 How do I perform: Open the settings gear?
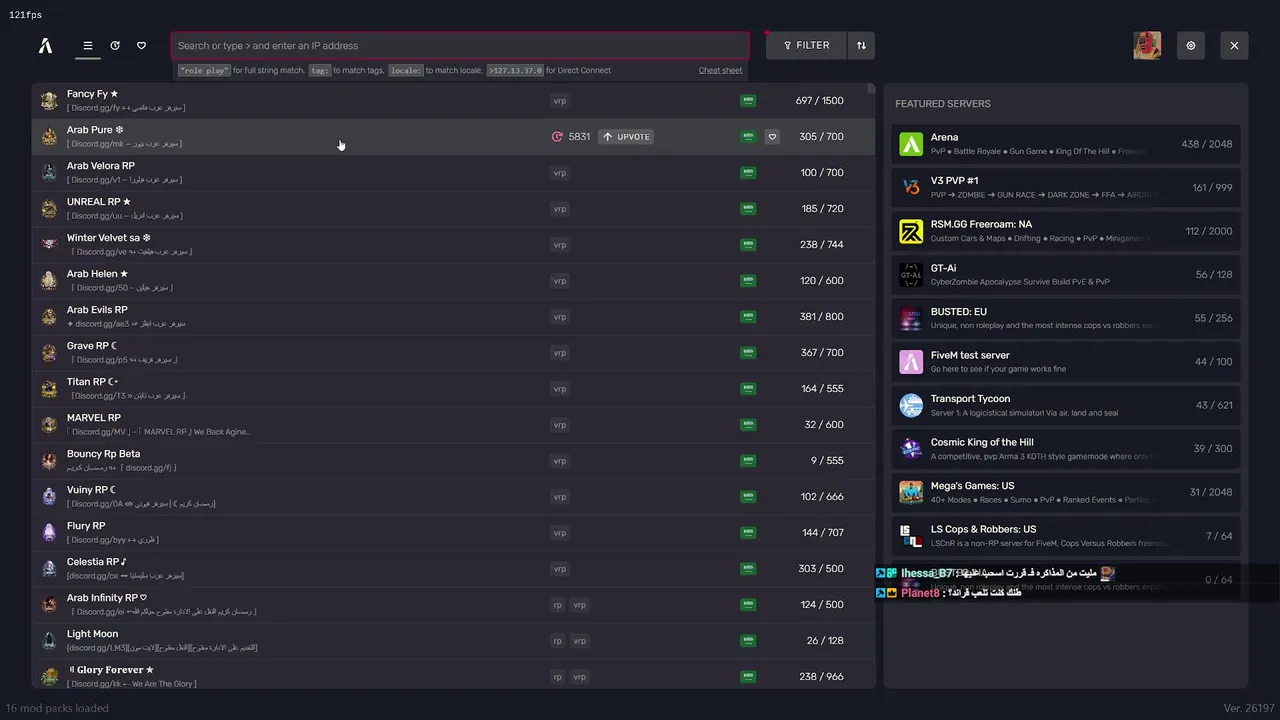(1191, 45)
